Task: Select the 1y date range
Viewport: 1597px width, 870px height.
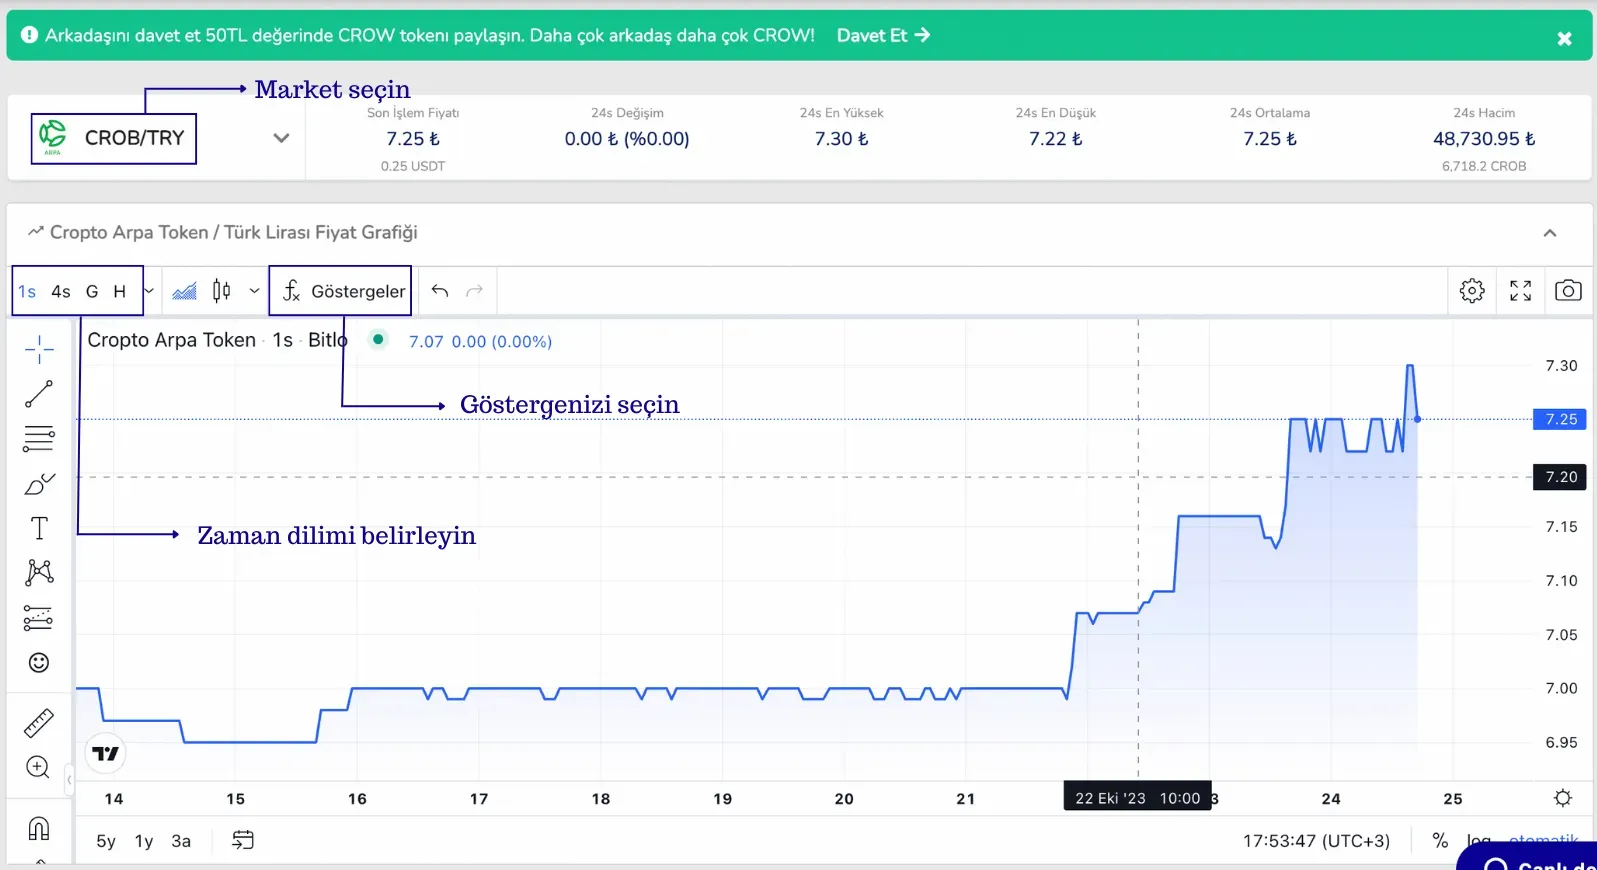Action: 144,841
